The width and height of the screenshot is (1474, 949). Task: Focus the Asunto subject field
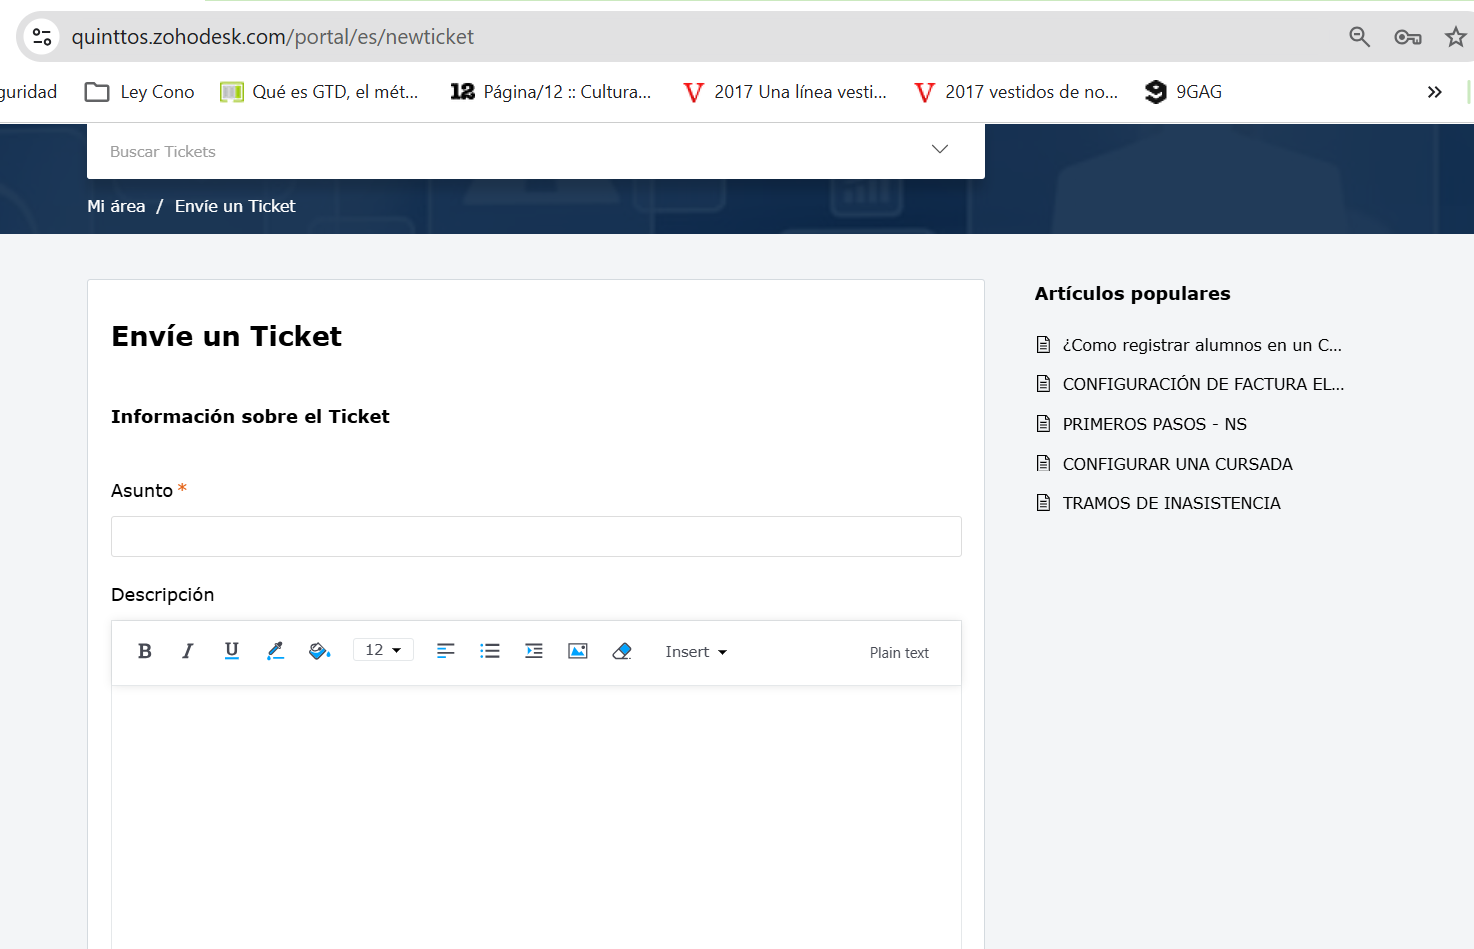coord(536,536)
